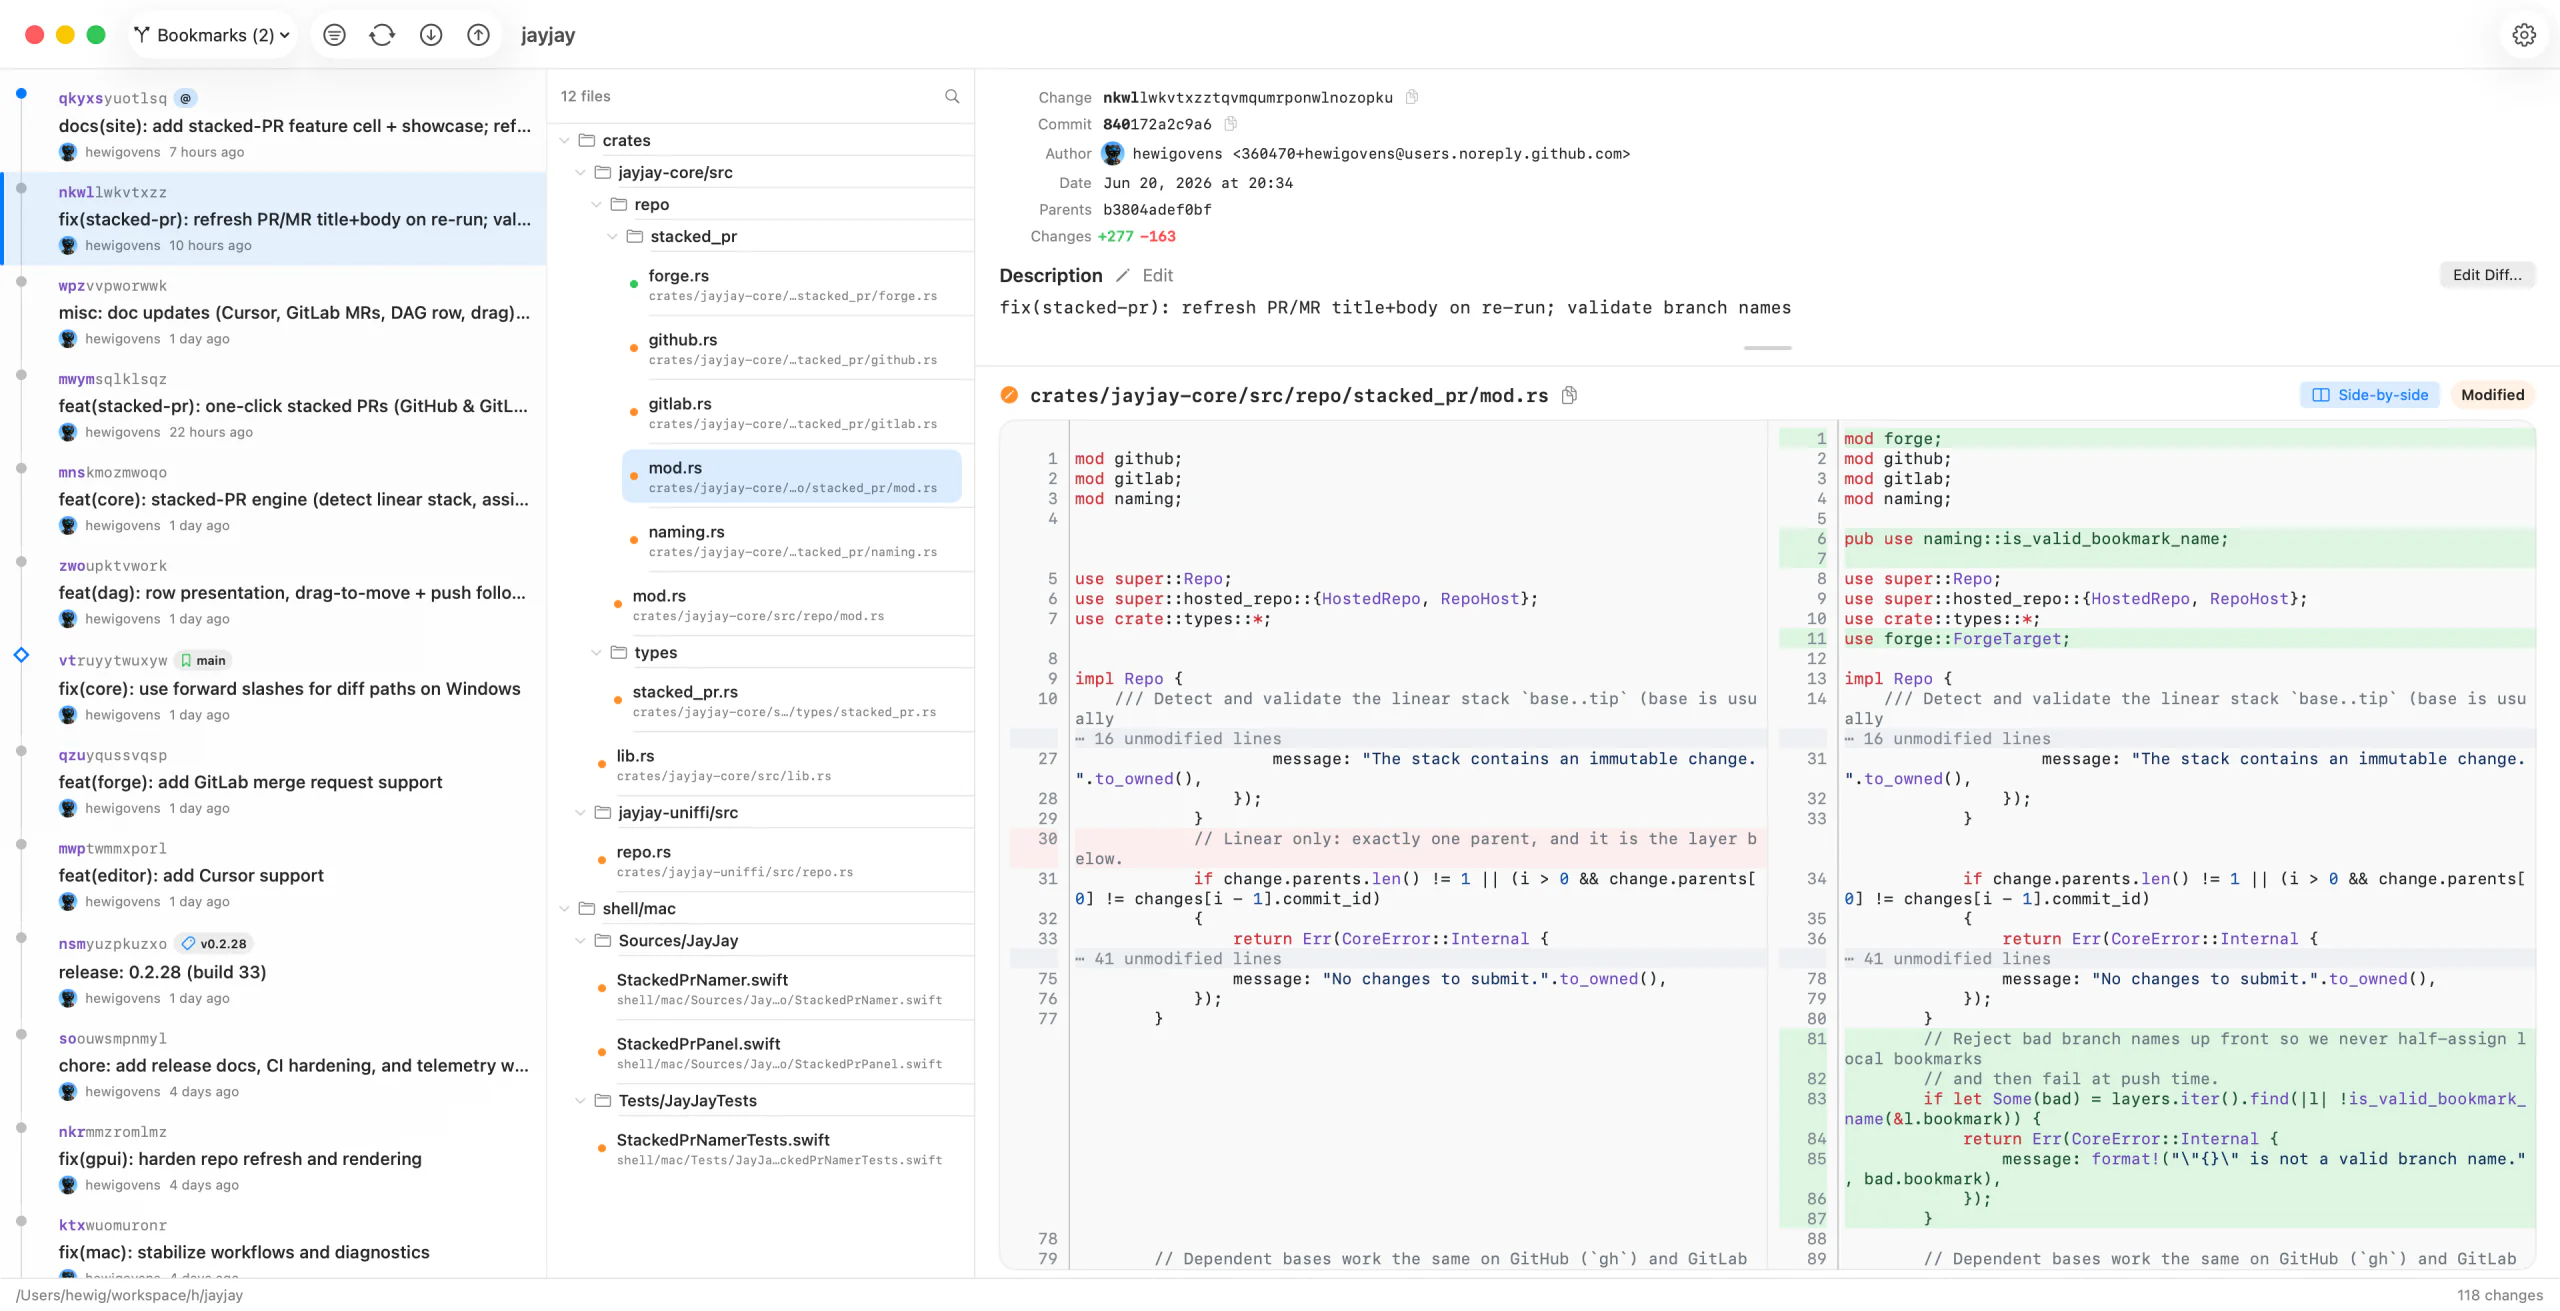
Task: Click the pencil Edit description icon
Action: coord(1123,275)
